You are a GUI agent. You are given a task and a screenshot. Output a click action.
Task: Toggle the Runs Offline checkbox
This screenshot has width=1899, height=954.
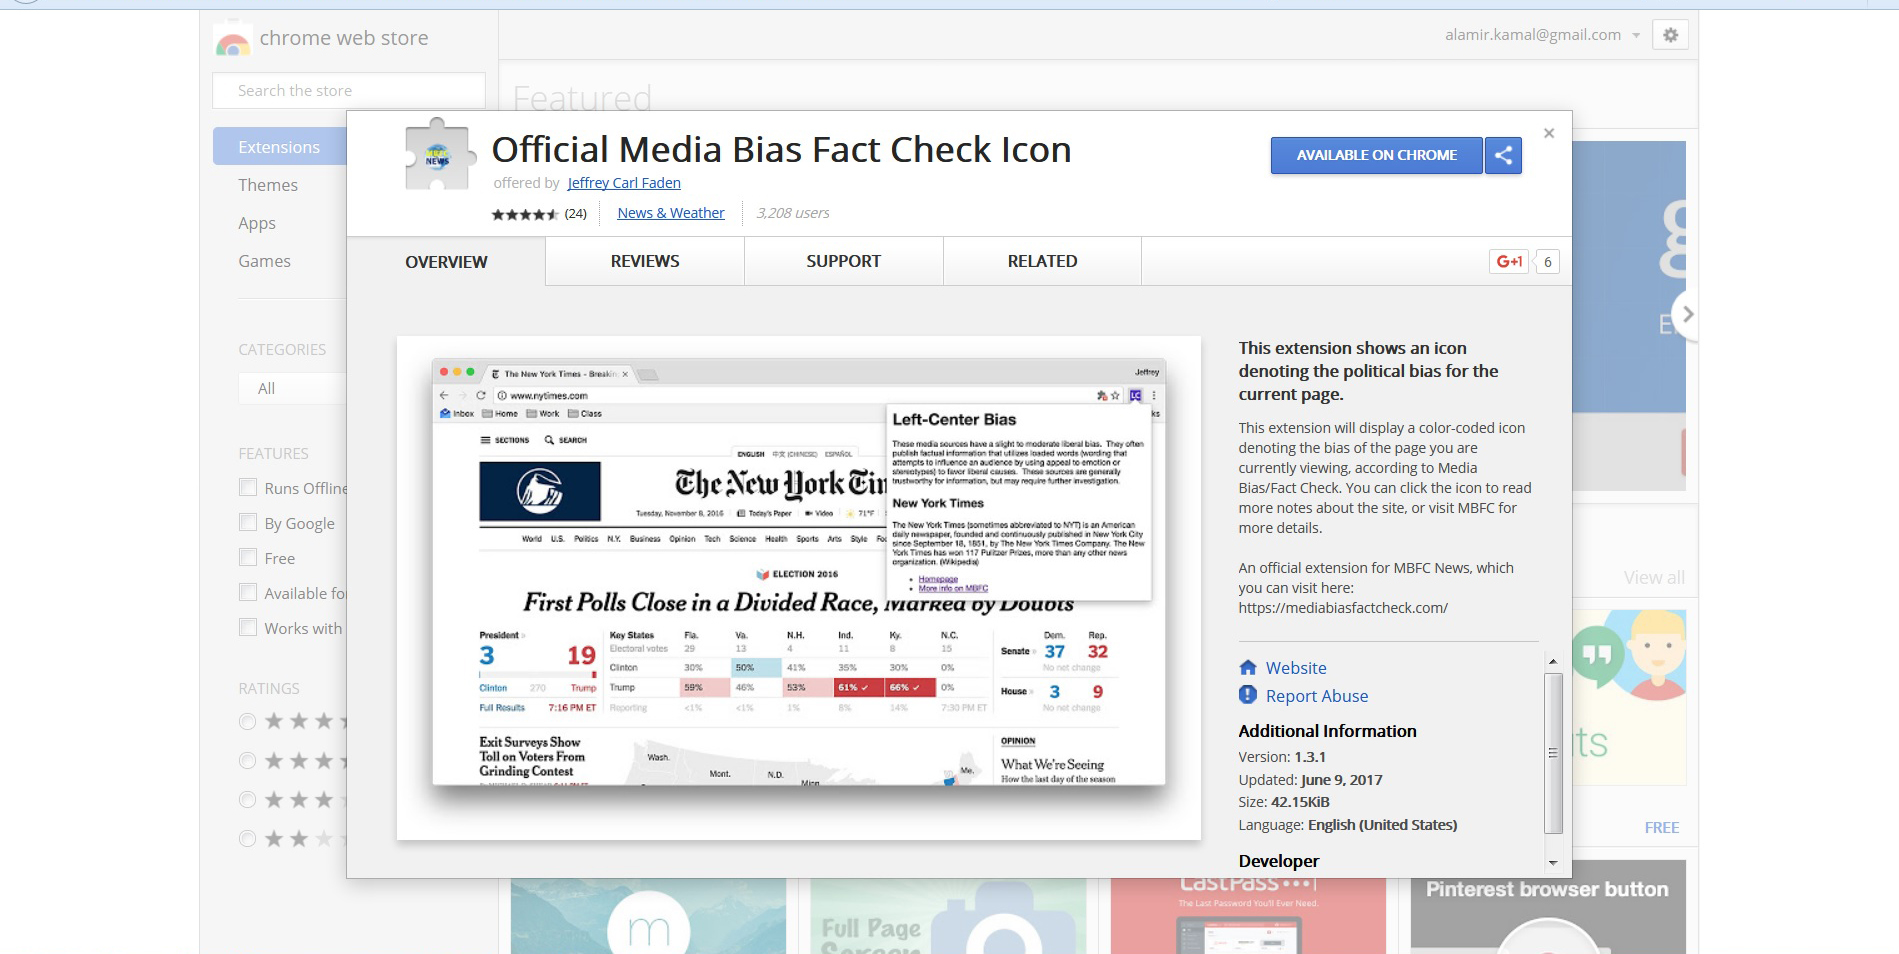click(248, 487)
